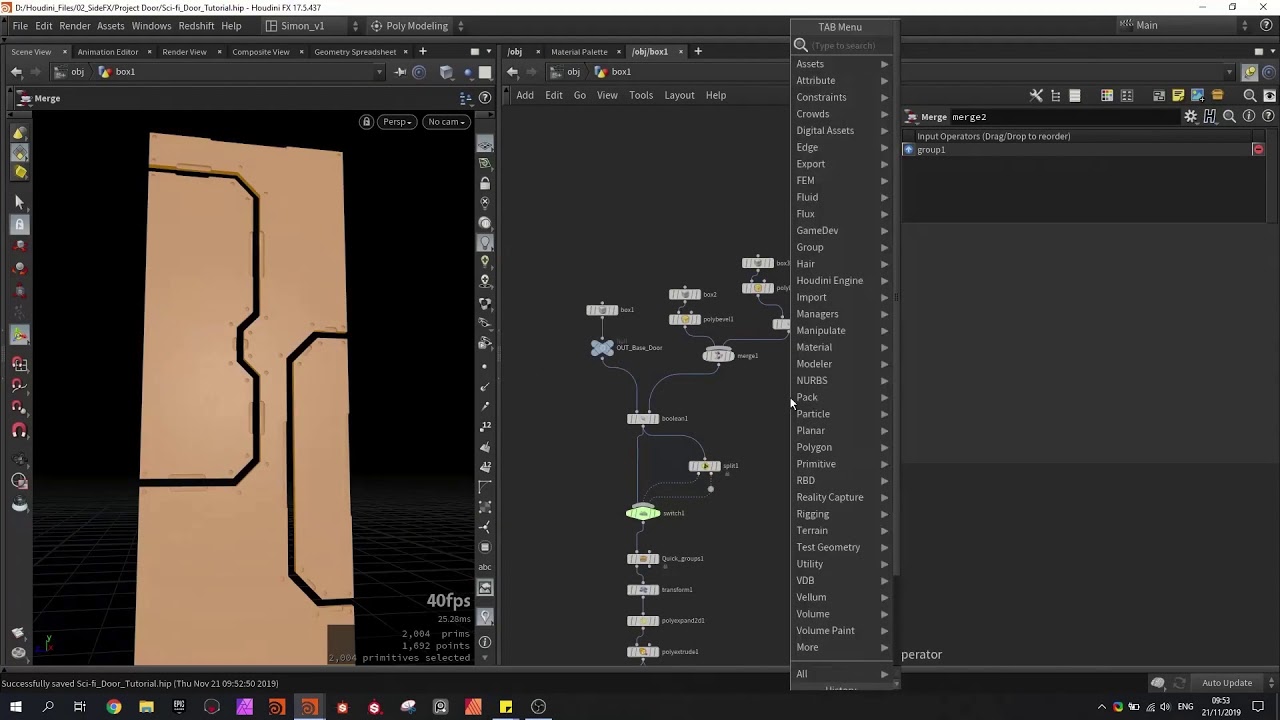Remove group1 input with red minus
The image size is (1280, 720).
coord(1258,150)
